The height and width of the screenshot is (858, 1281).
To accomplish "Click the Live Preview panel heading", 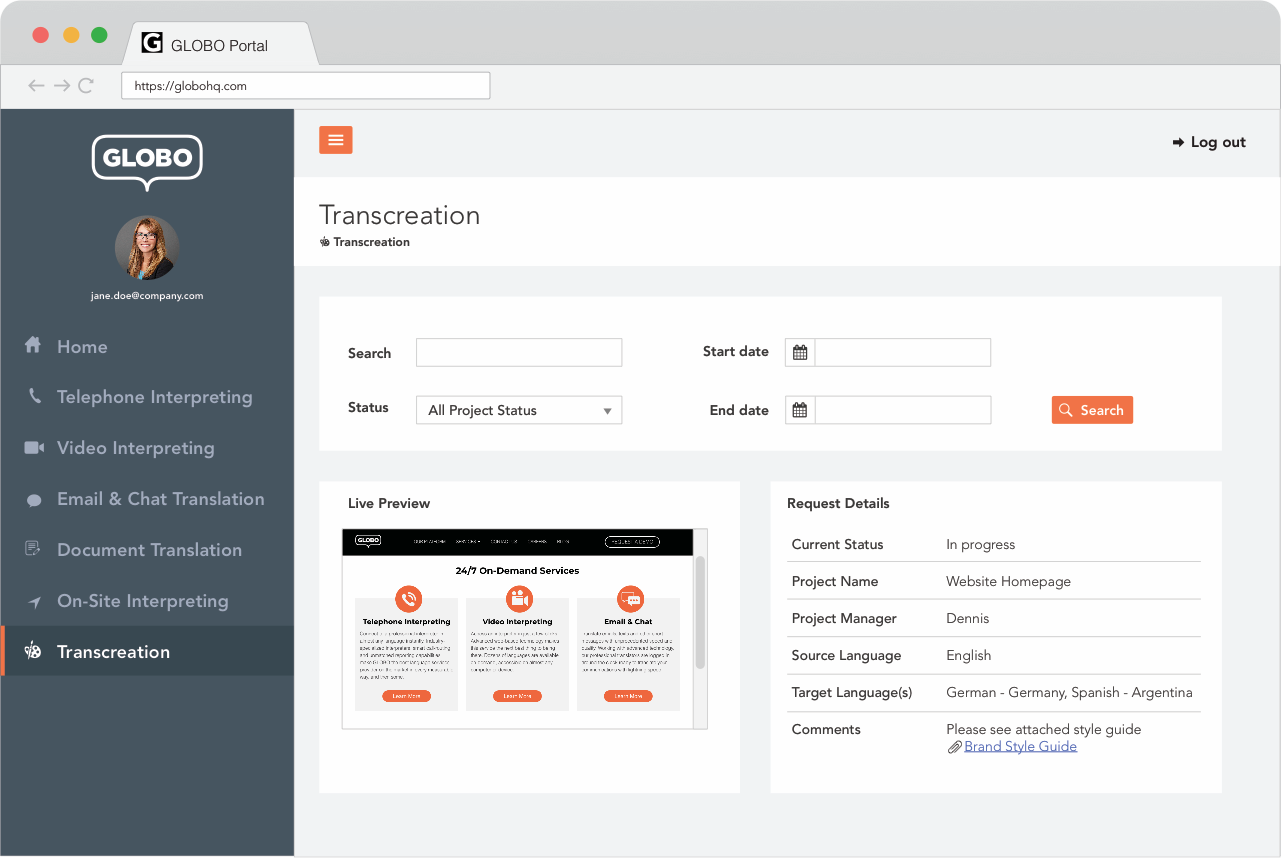I will 389,504.
